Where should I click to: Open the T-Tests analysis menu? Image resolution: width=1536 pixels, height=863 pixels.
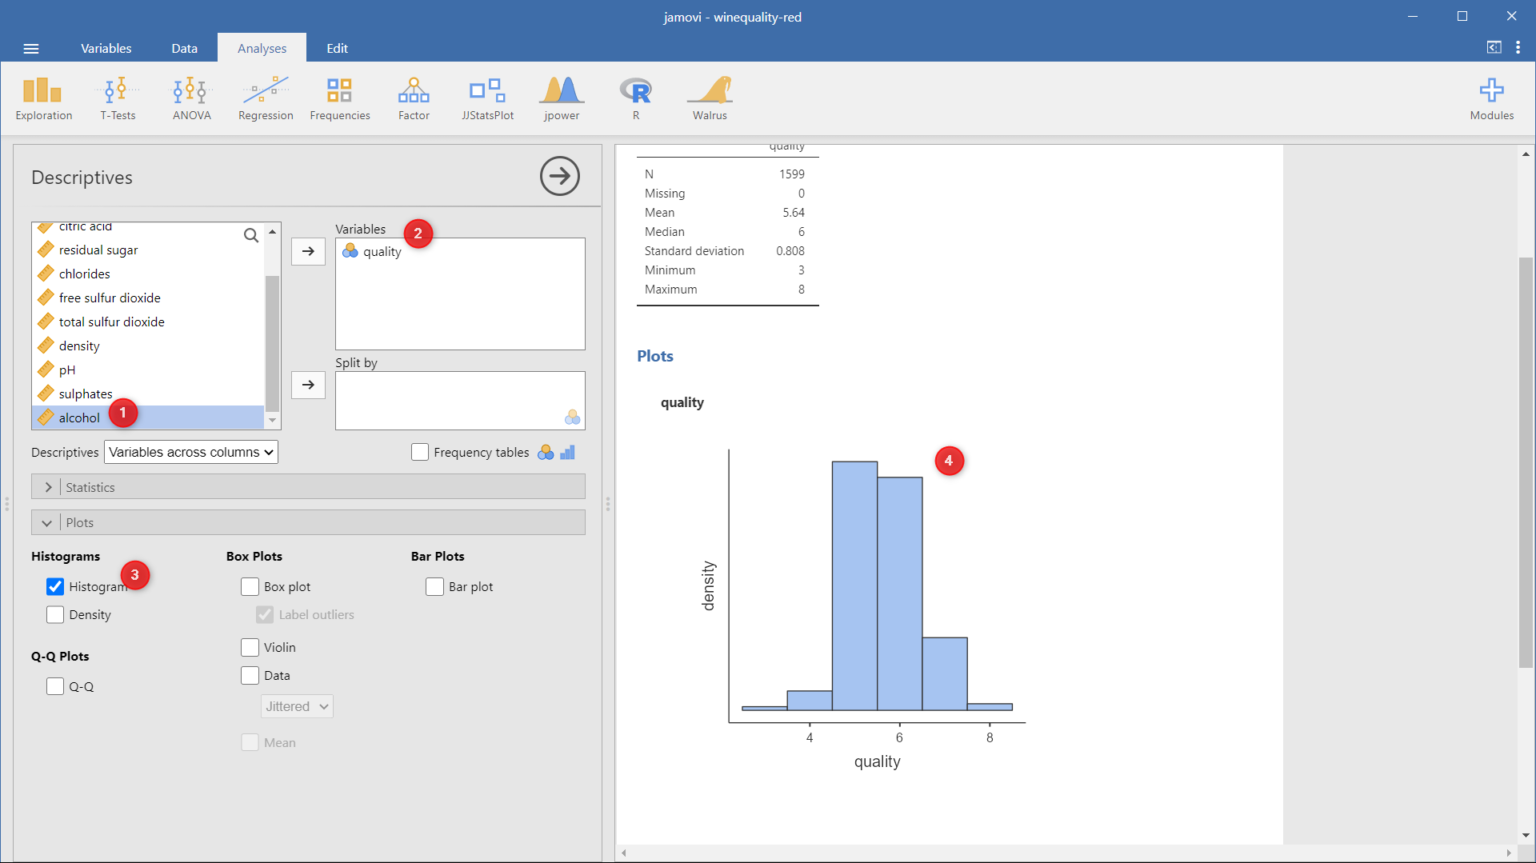[x=117, y=98]
